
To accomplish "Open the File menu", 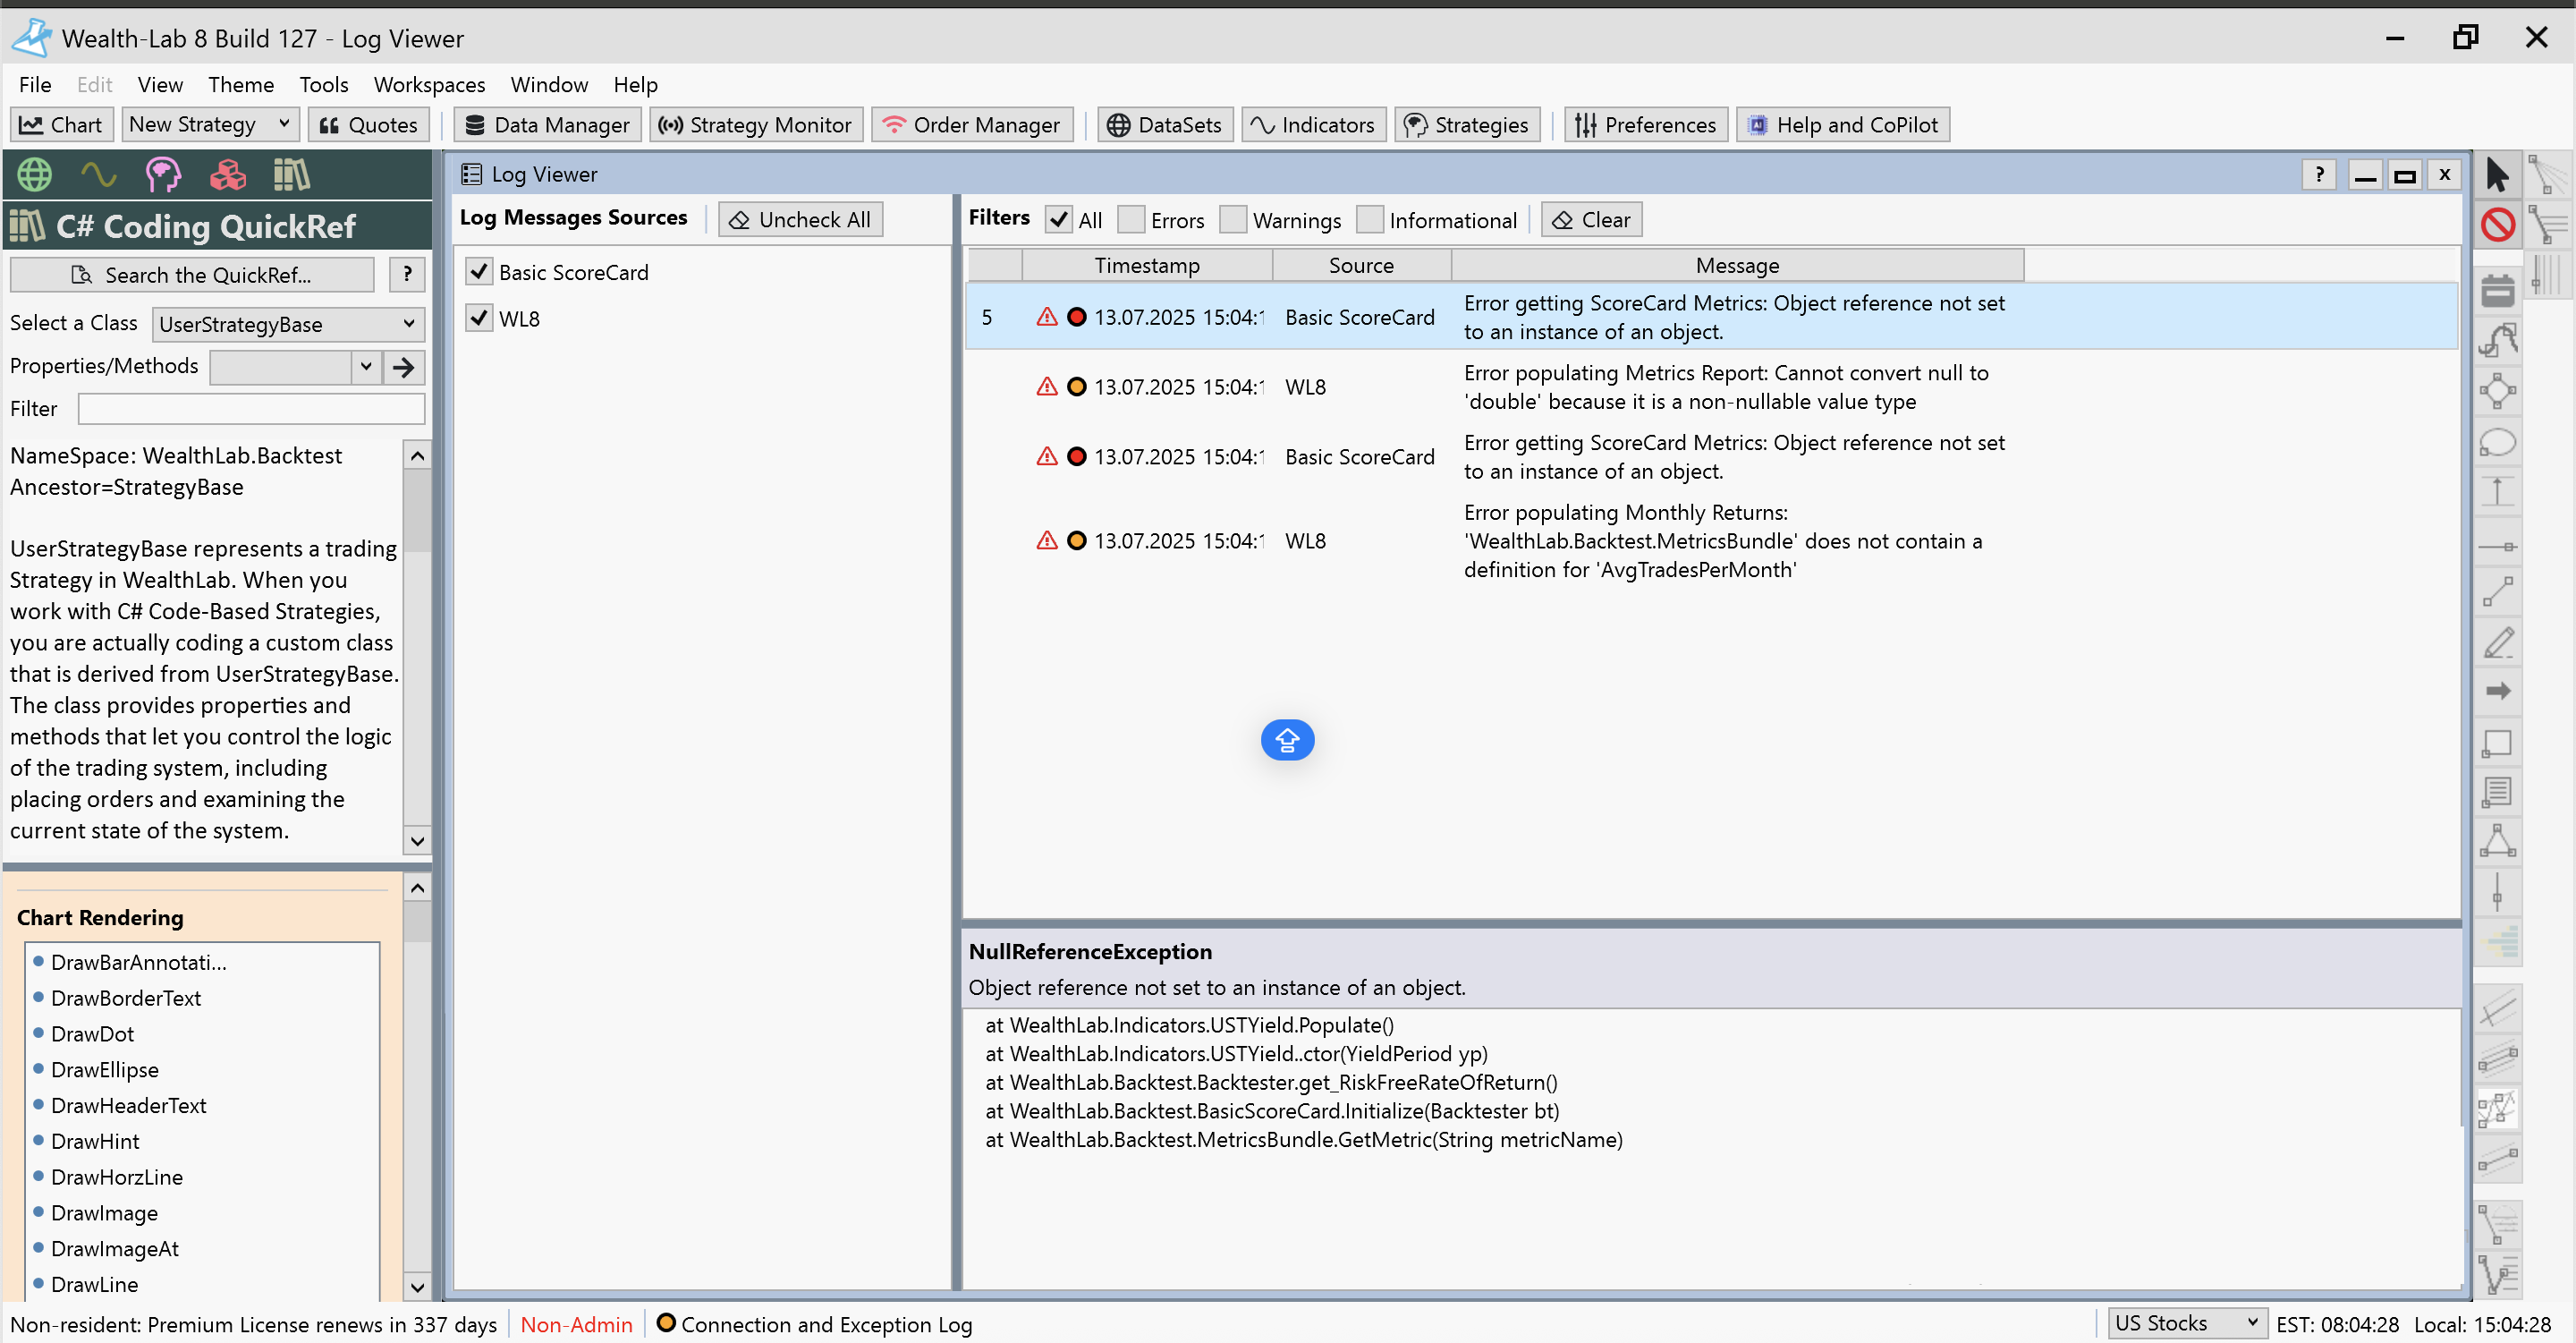I will point(35,85).
